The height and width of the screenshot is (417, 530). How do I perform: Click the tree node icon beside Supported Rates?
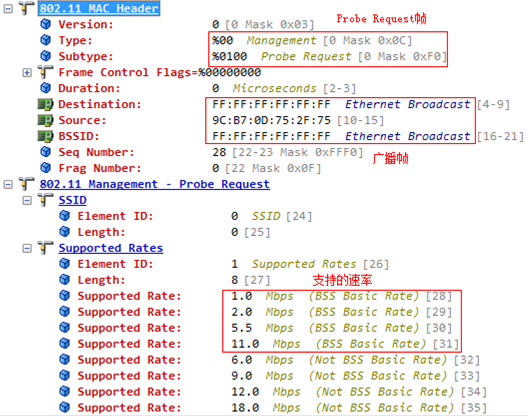click(46, 248)
